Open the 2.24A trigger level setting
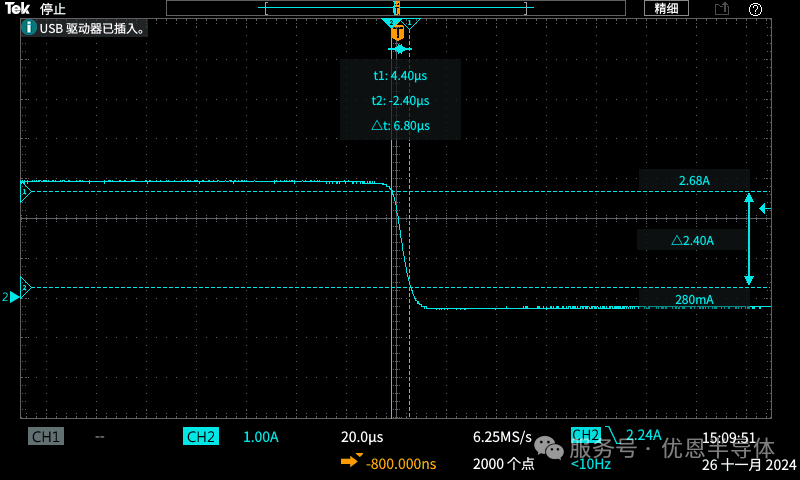The width and height of the screenshot is (800, 480). tap(643, 434)
